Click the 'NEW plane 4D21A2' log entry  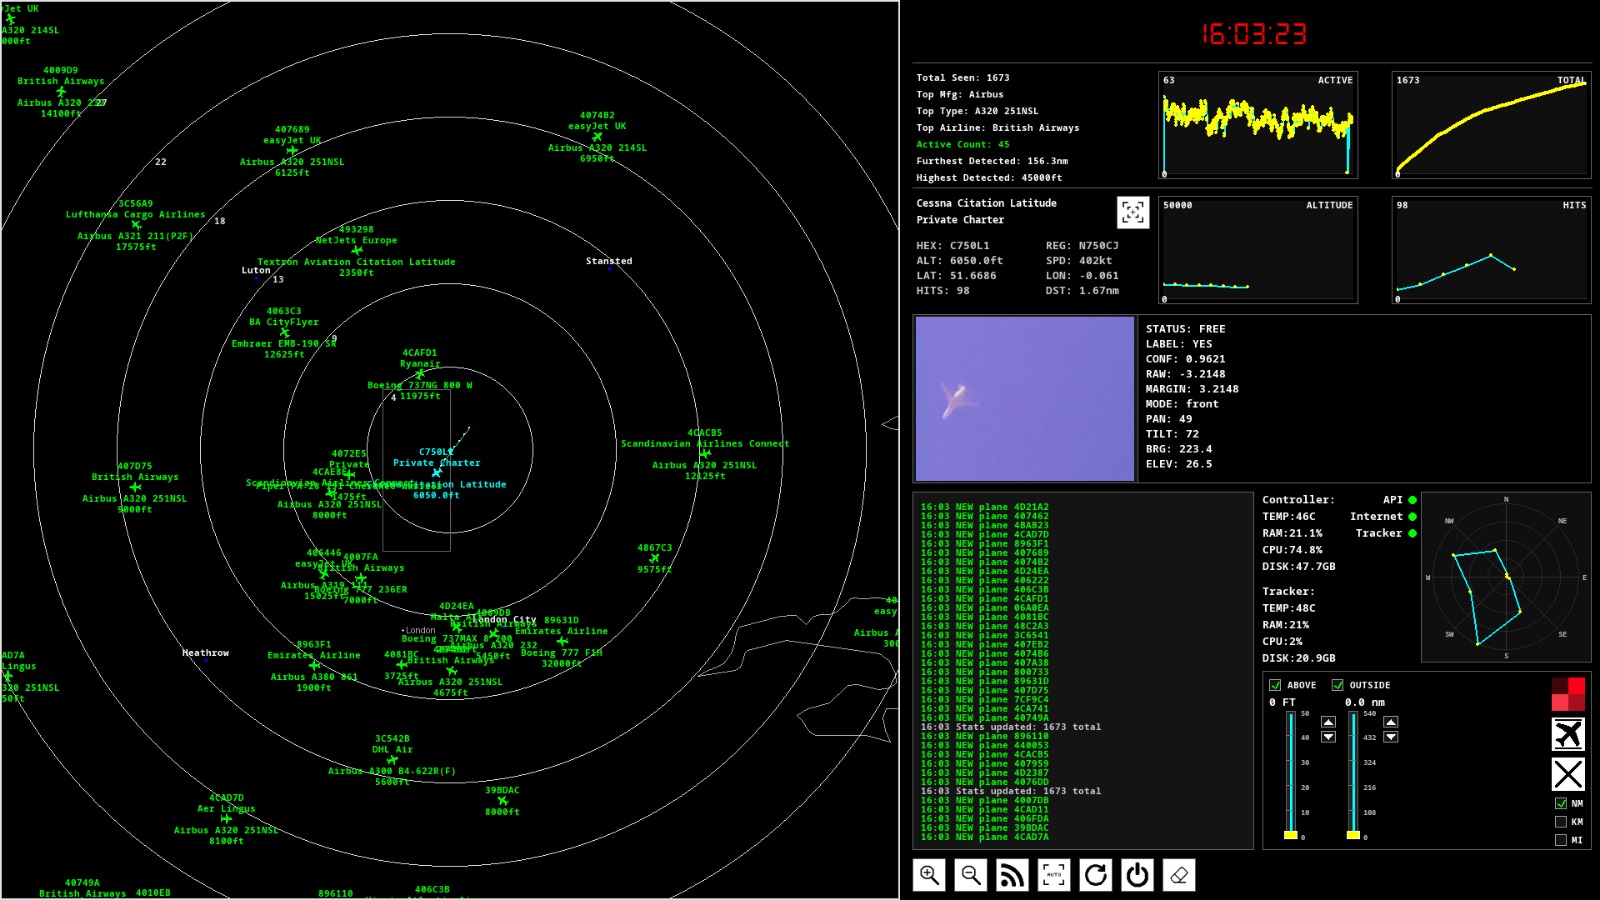pyautogui.click(x=985, y=507)
